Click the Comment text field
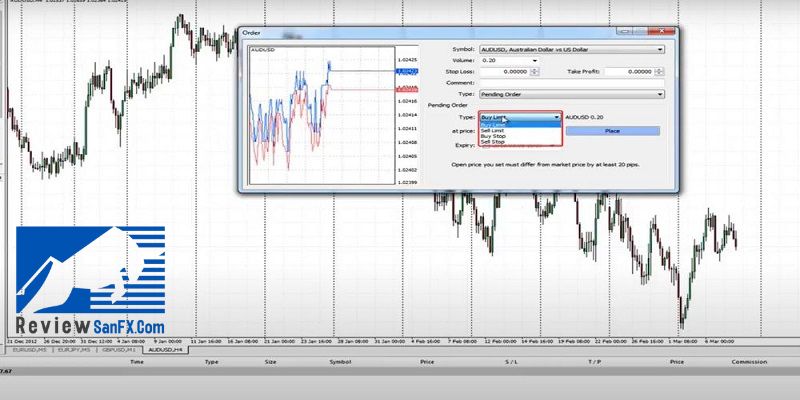 pos(572,82)
